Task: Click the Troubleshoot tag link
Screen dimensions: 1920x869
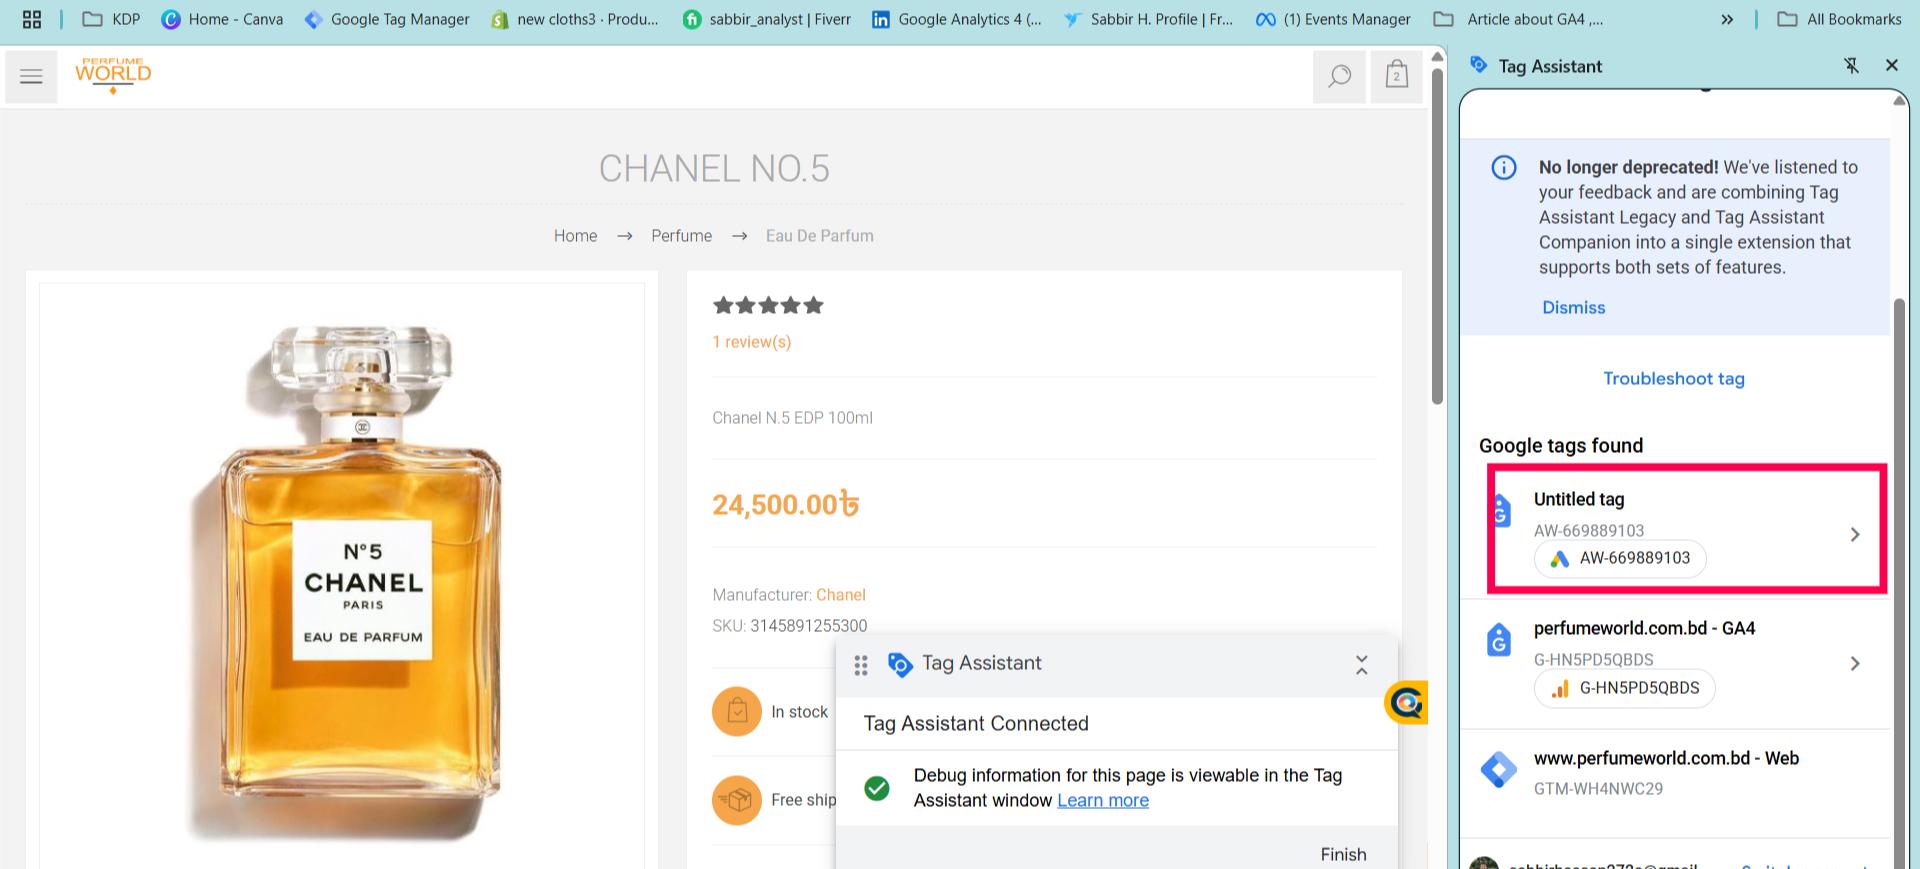Action: pos(1674,378)
